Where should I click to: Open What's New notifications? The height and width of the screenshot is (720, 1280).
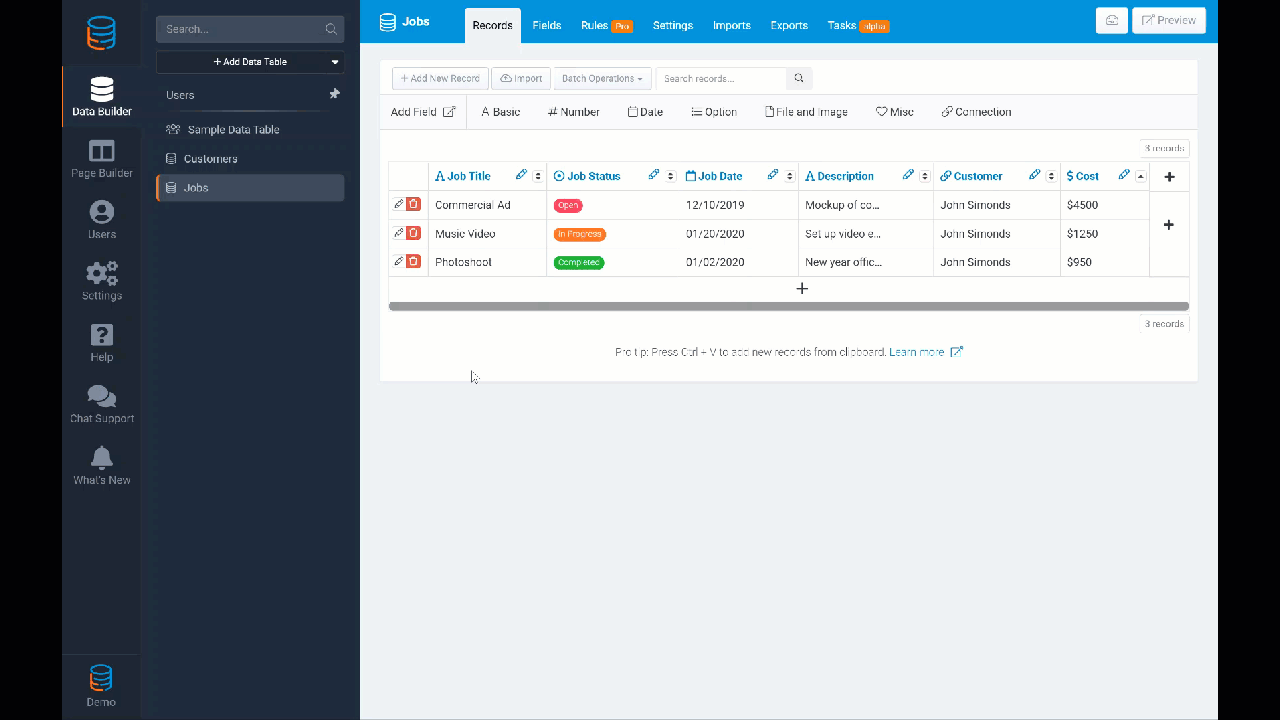point(101,466)
